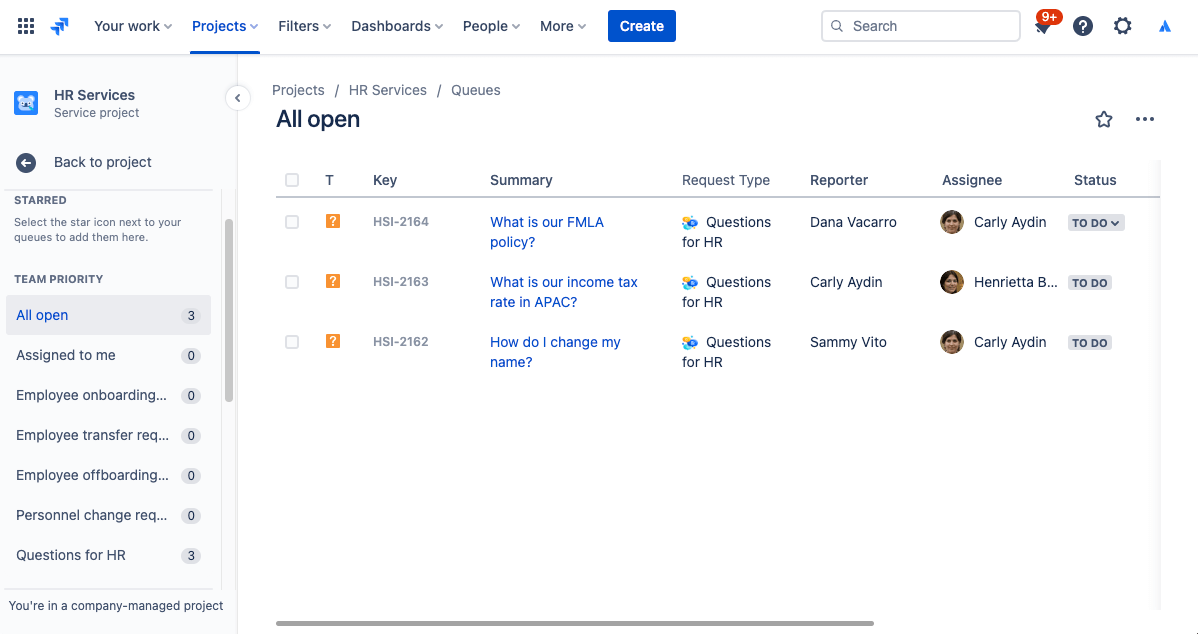Click the Create button
1198x634 pixels.
coord(641,26)
